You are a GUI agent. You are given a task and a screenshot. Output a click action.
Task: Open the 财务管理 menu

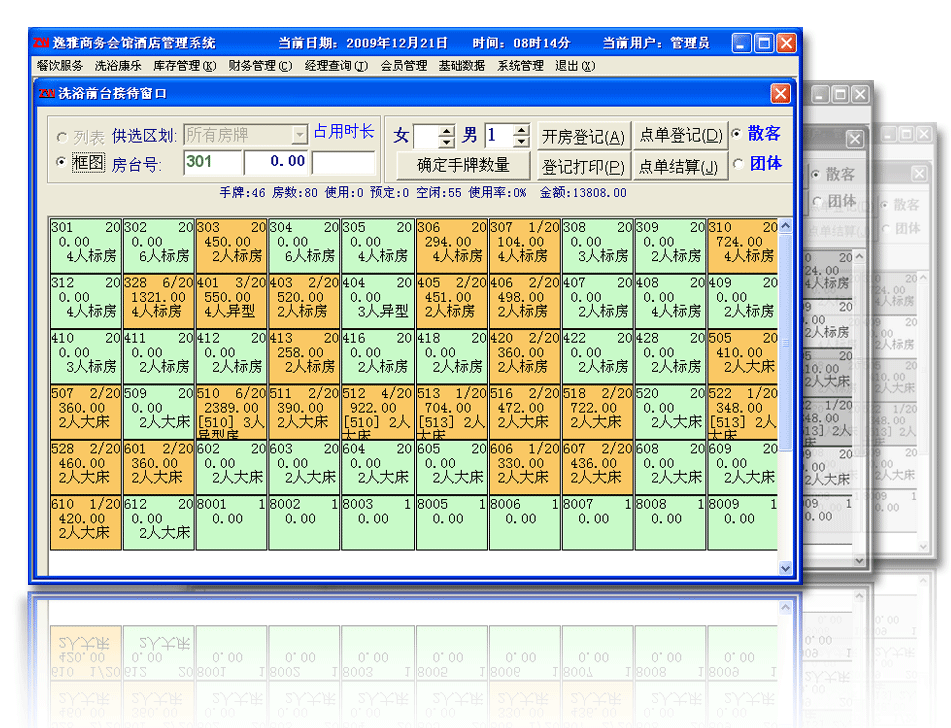coord(260,67)
